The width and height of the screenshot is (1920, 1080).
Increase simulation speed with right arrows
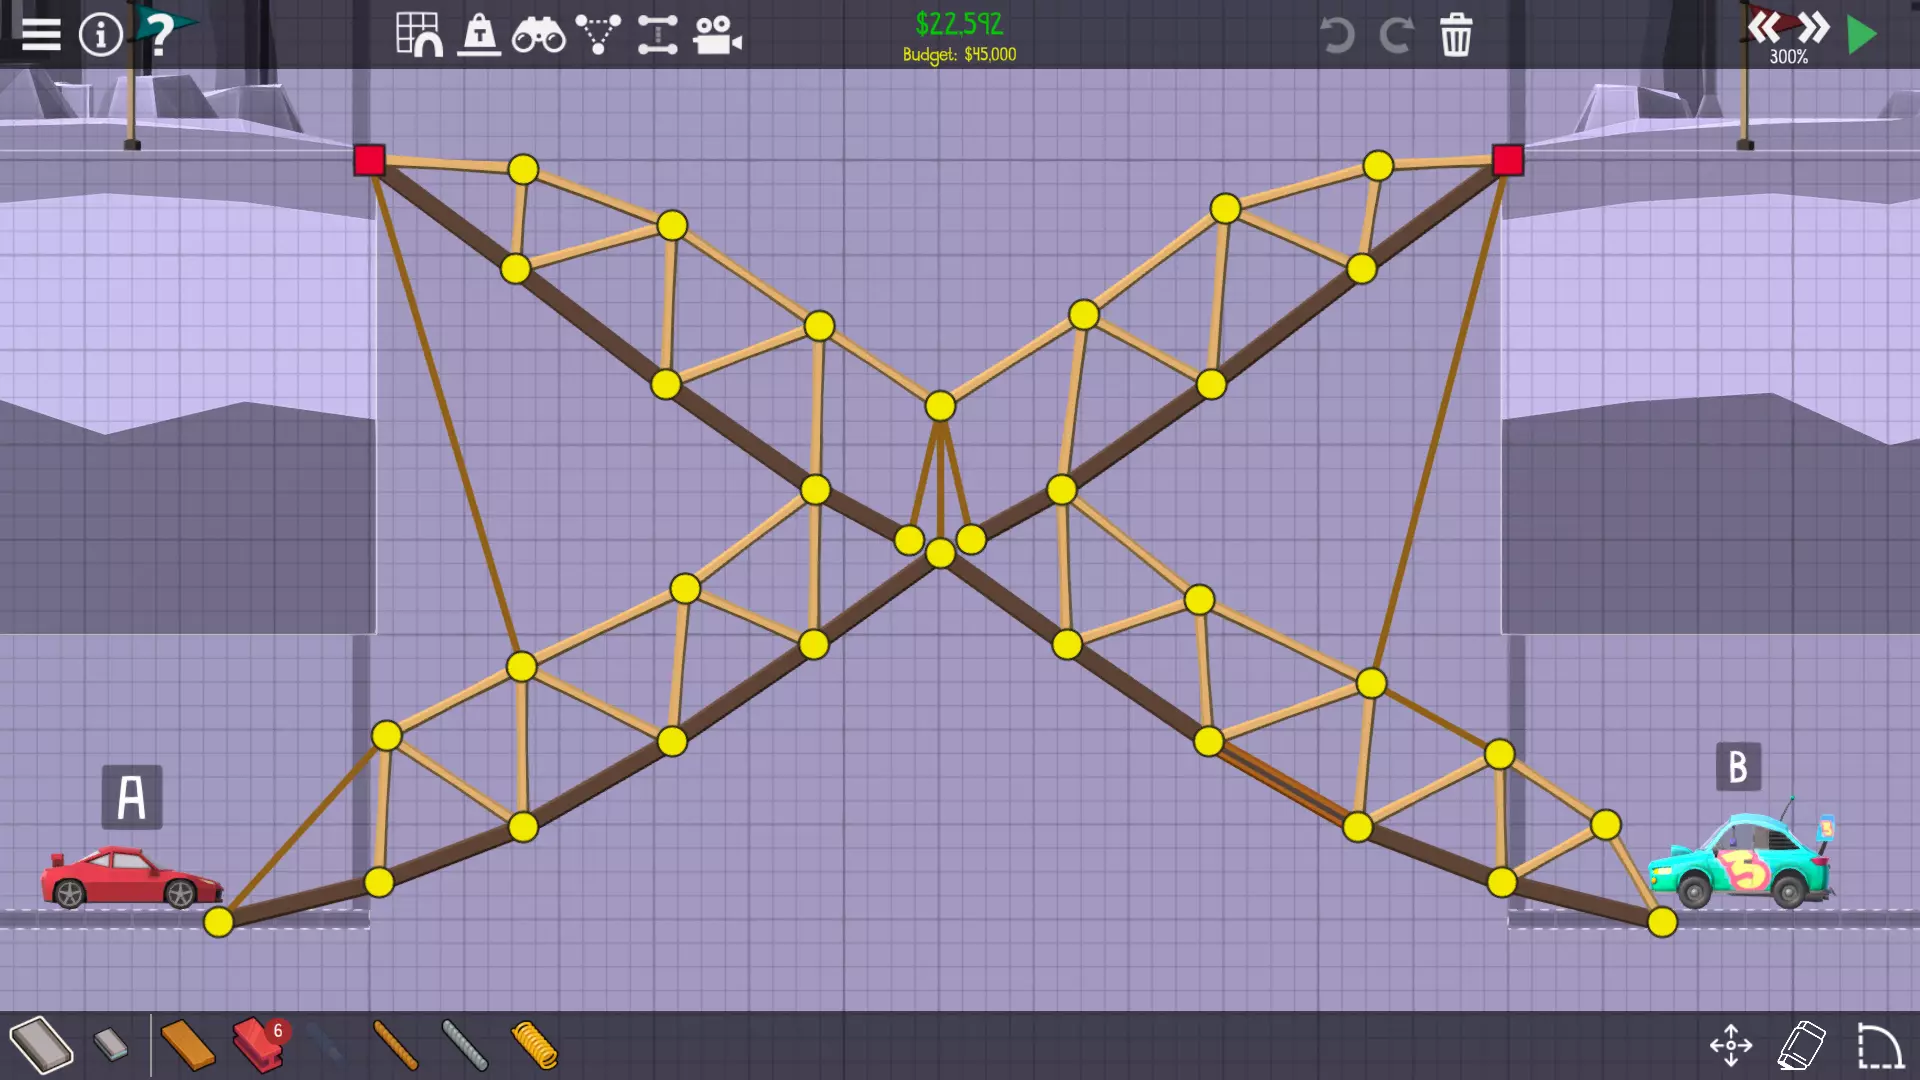point(1813,26)
